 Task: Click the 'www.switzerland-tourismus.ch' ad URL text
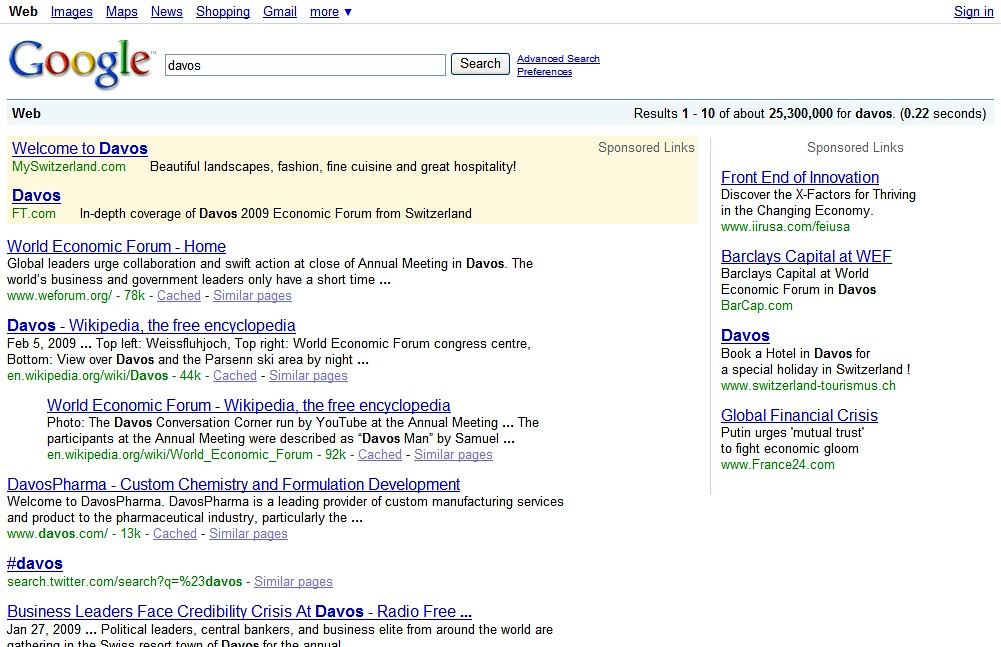(x=808, y=386)
